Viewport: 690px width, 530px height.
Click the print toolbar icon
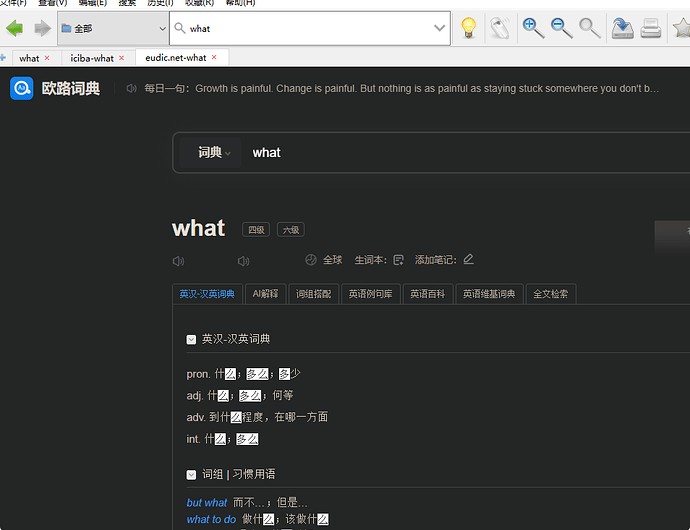point(651,29)
